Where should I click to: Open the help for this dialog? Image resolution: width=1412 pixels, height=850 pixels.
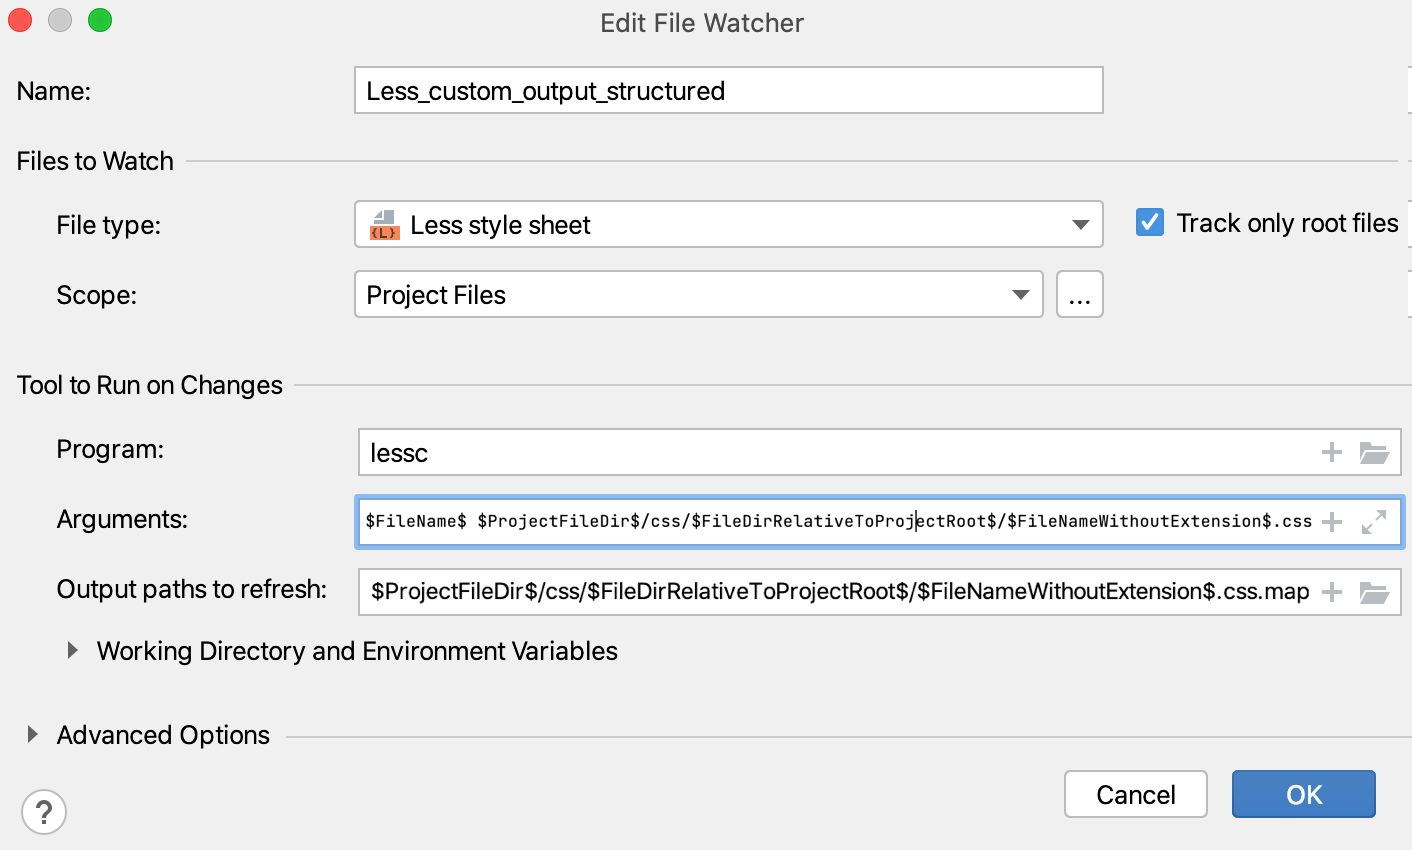[x=44, y=812]
